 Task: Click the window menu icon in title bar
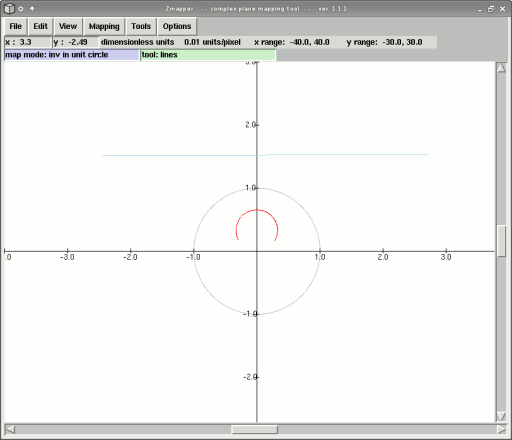tap(9, 9)
